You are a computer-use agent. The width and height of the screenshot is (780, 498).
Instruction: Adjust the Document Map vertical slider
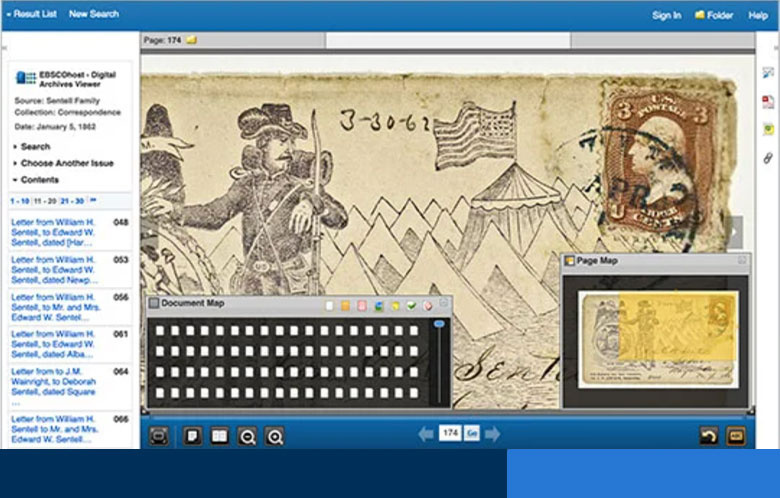(439, 325)
